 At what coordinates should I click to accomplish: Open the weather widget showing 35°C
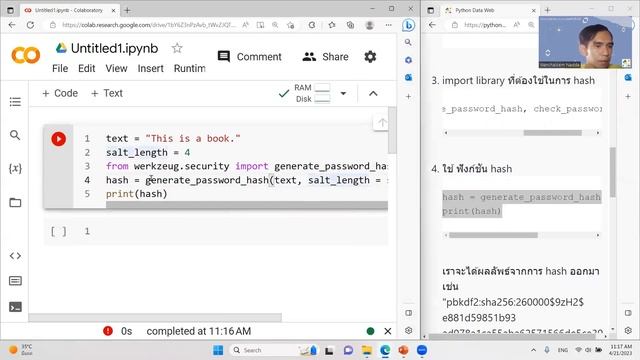point(20,350)
